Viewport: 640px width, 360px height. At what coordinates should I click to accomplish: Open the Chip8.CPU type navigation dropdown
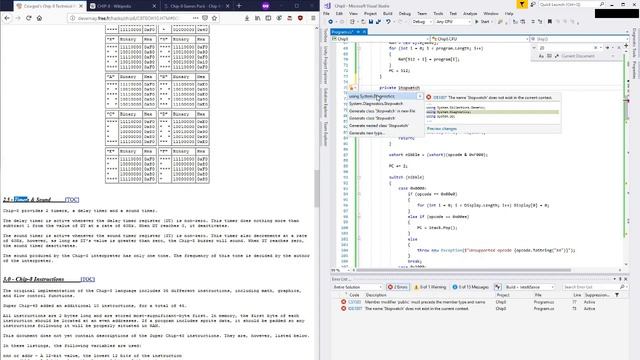(x=480, y=39)
